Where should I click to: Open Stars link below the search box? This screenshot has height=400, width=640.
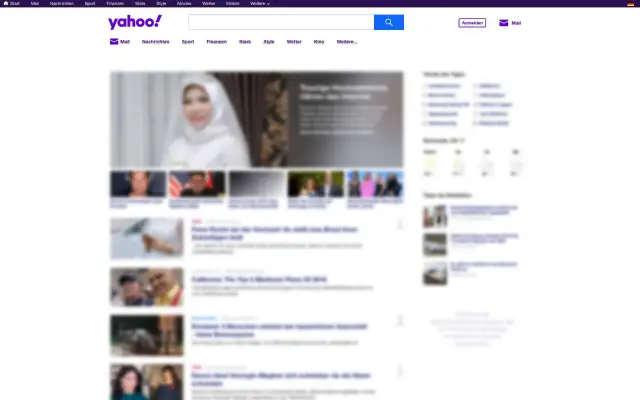tap(245, 42)
